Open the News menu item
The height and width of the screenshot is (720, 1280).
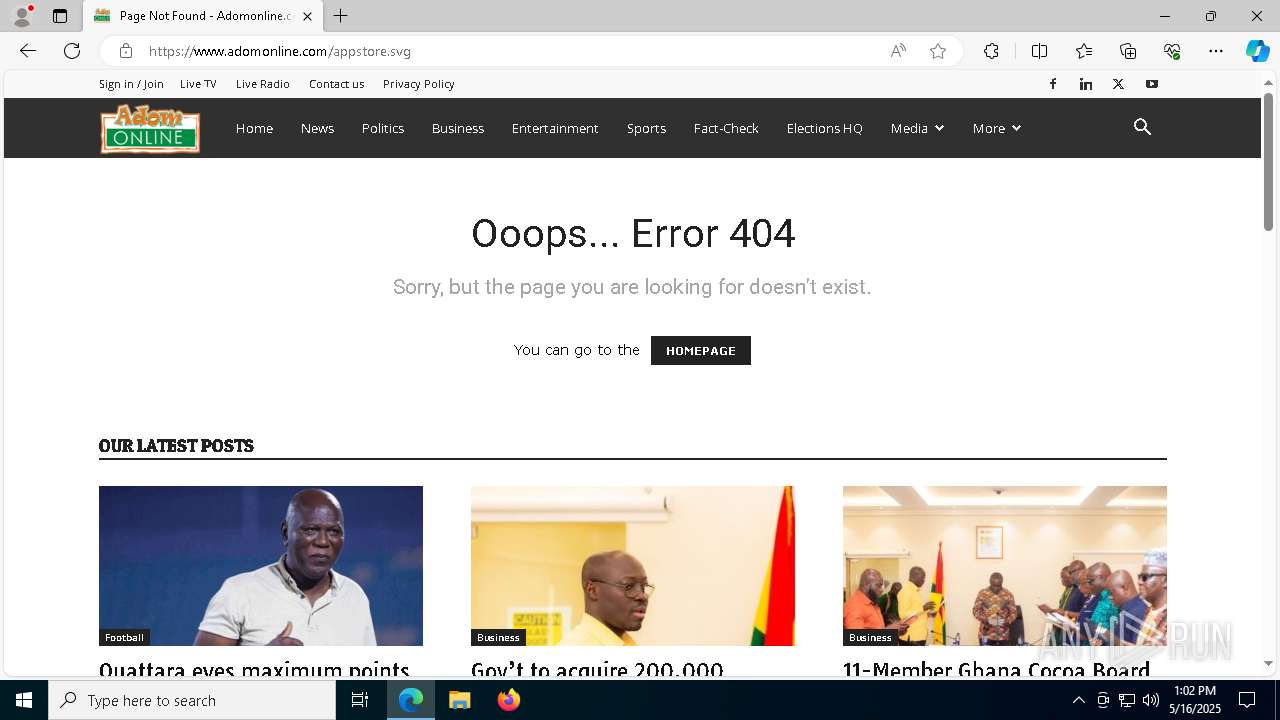(317, 128)
